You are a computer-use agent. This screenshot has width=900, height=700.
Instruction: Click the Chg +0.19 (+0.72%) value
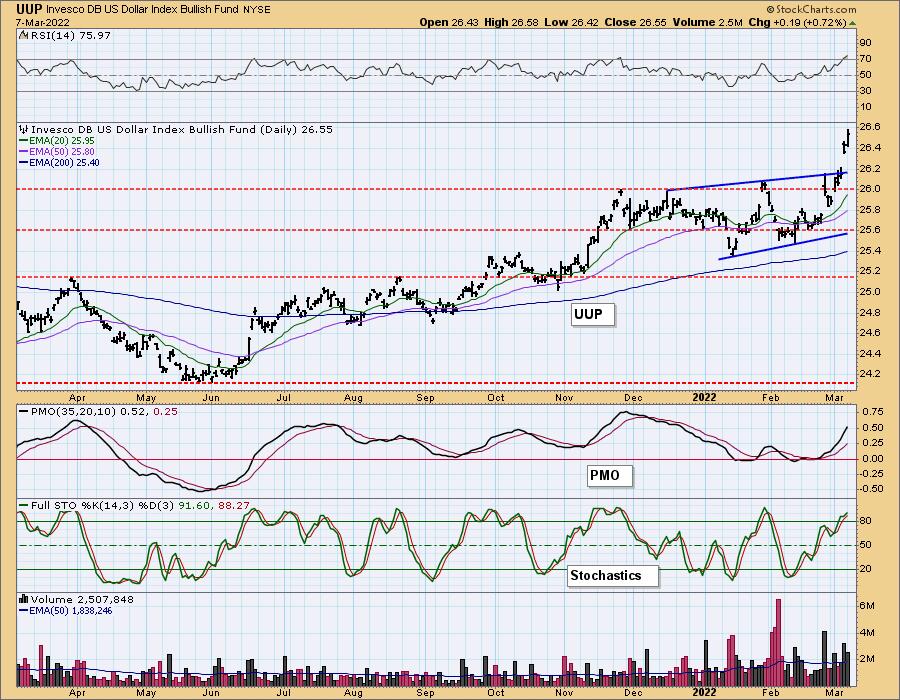tap(798, 22)
